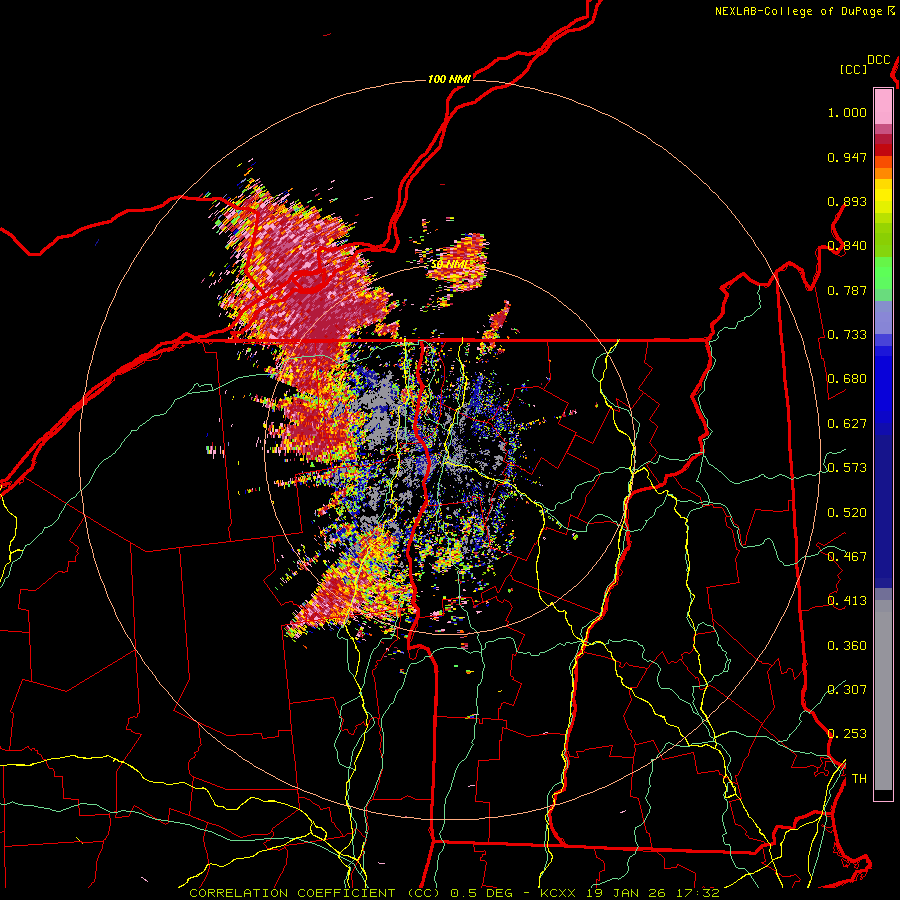
Task: Select the 0.680 scale value
Action: pyautogui.click(x=847, y=379)
